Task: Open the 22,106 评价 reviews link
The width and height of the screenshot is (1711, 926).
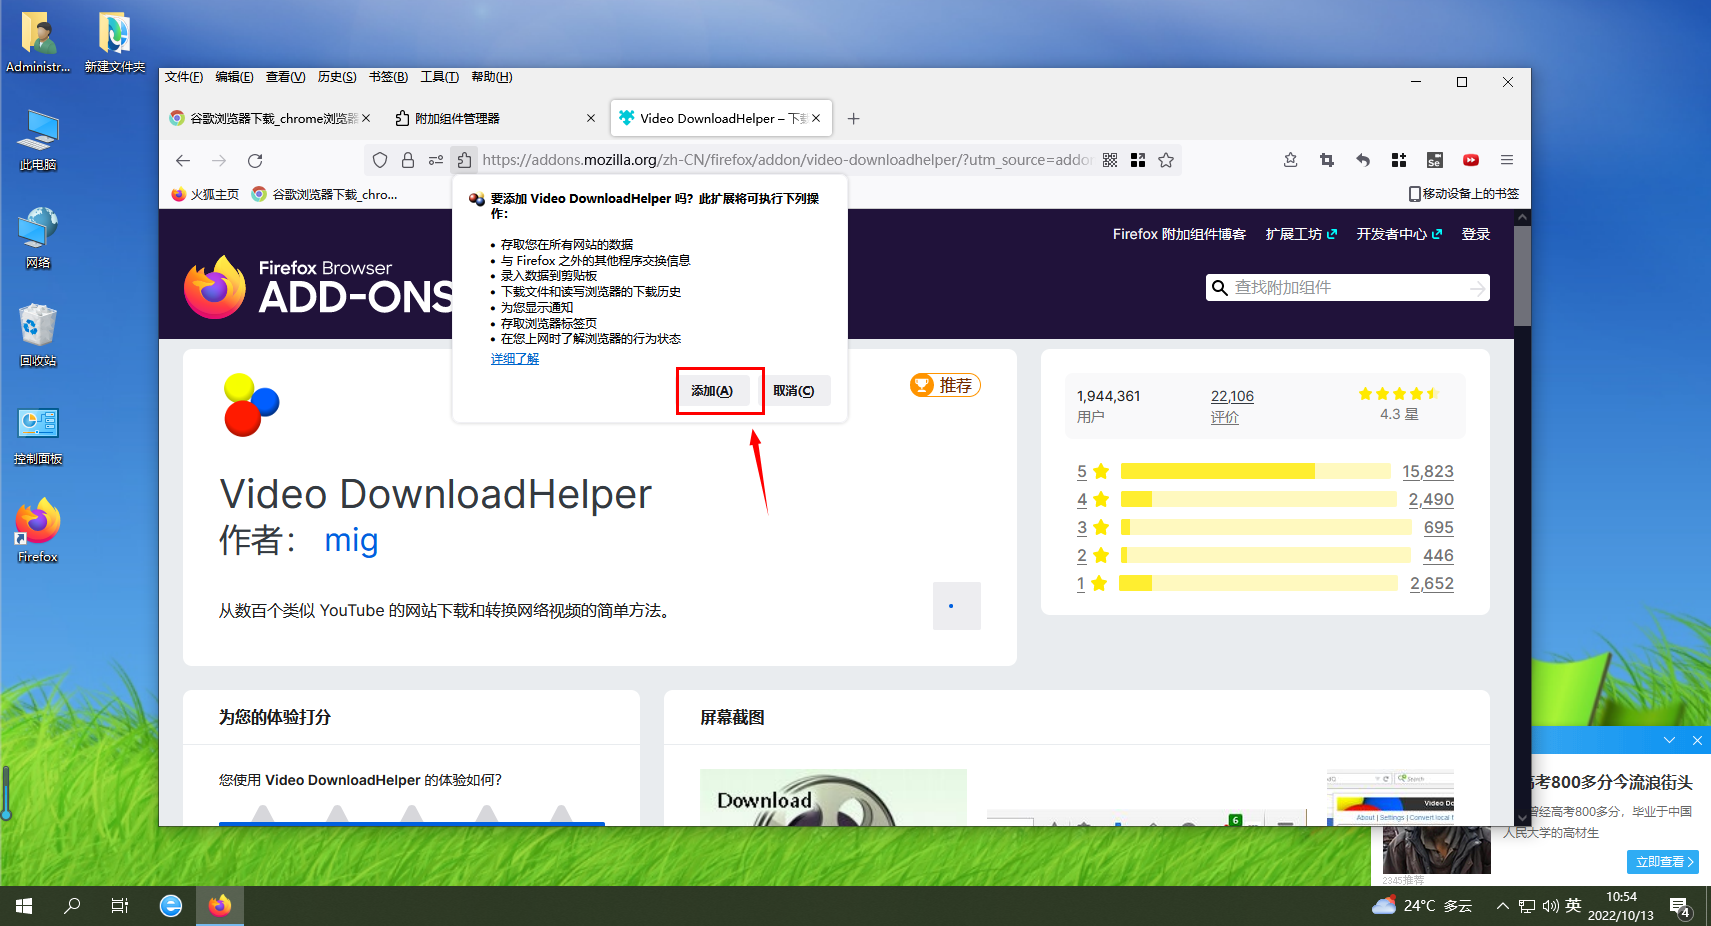Action: 1232,406
